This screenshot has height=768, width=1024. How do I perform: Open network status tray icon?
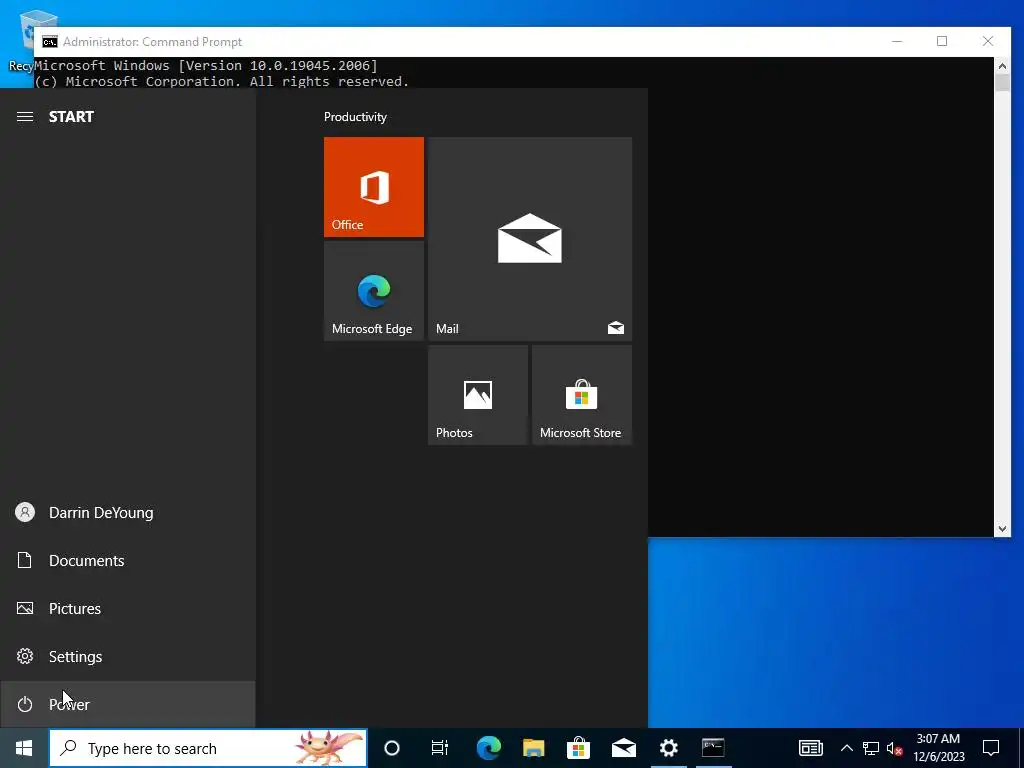871,748
